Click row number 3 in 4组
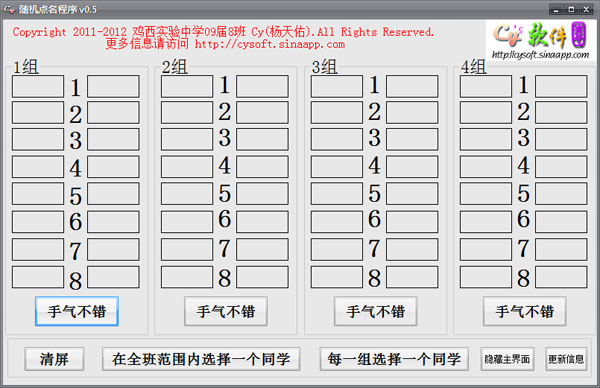The height and width of the screenshot is (388, 600). (x=523, y=138)
